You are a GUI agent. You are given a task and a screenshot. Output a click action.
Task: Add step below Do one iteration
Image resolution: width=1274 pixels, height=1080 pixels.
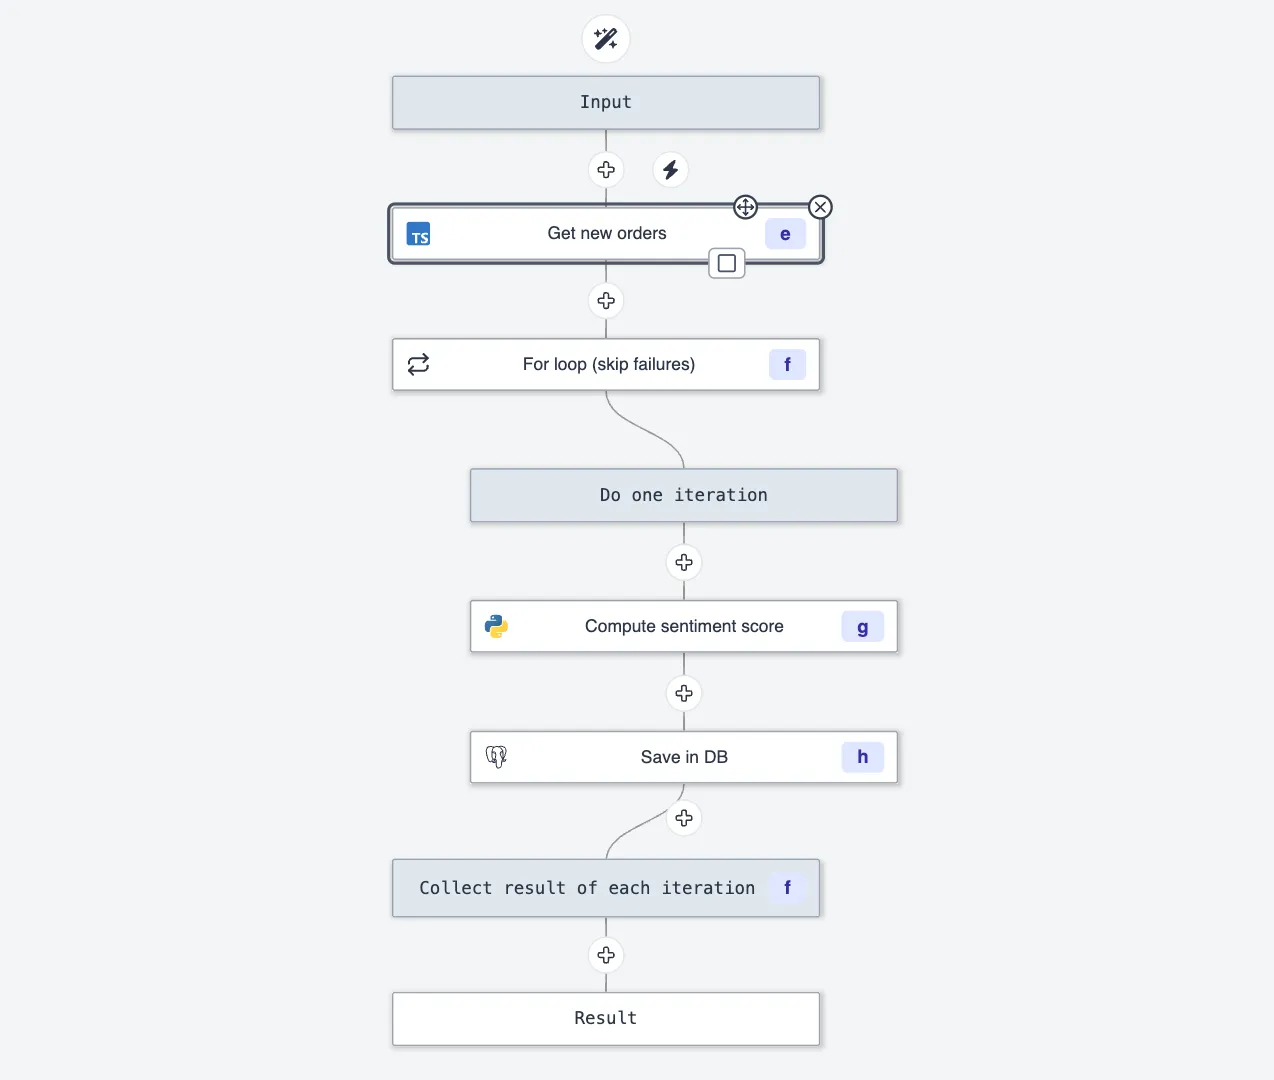[684, 563]
